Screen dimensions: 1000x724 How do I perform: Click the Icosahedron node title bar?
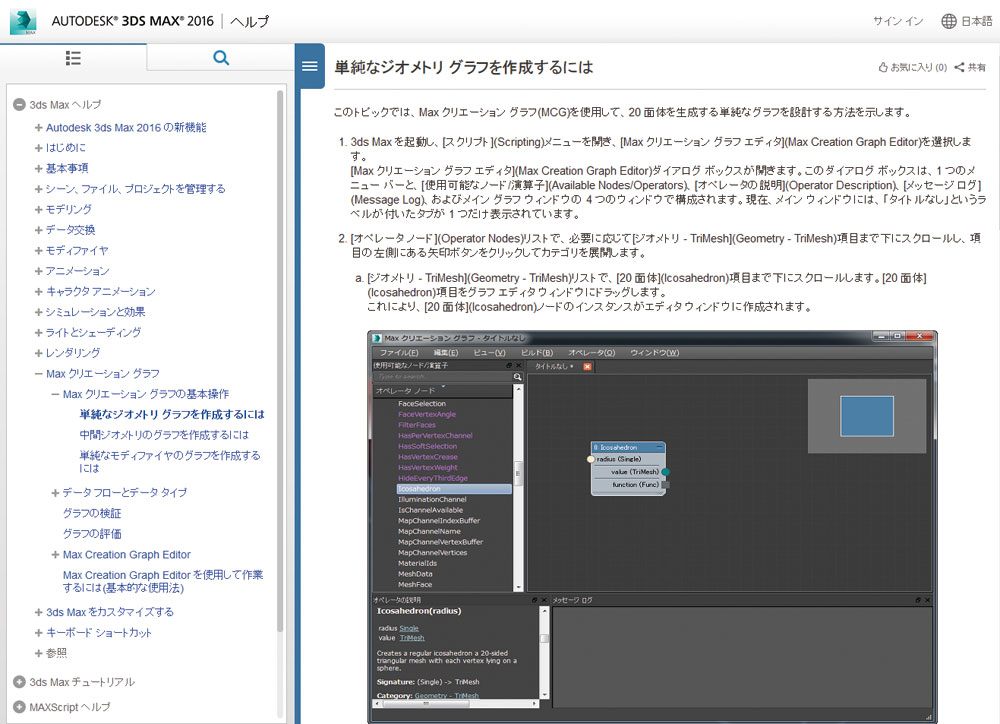(x=628, y=448)
